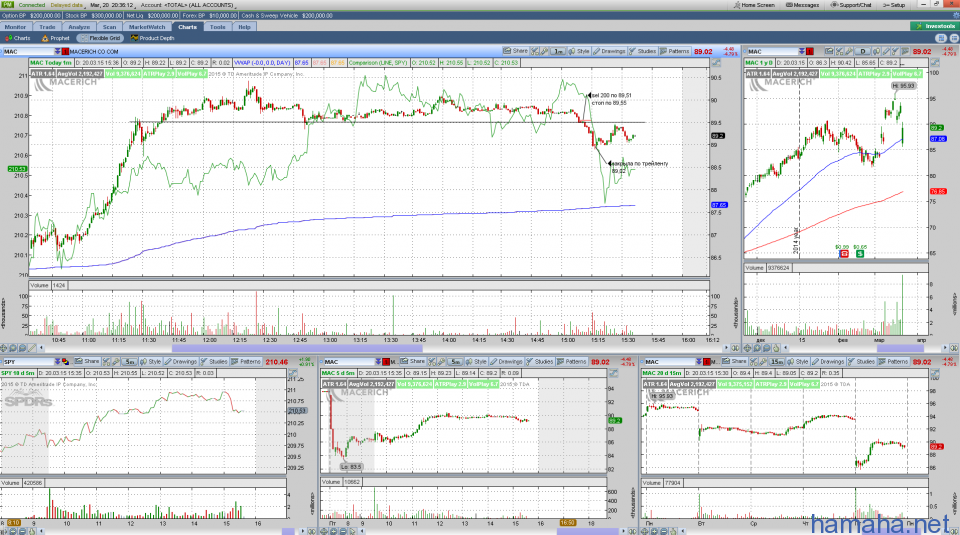
Task: Open the Monitor tab
Action: 15,27
